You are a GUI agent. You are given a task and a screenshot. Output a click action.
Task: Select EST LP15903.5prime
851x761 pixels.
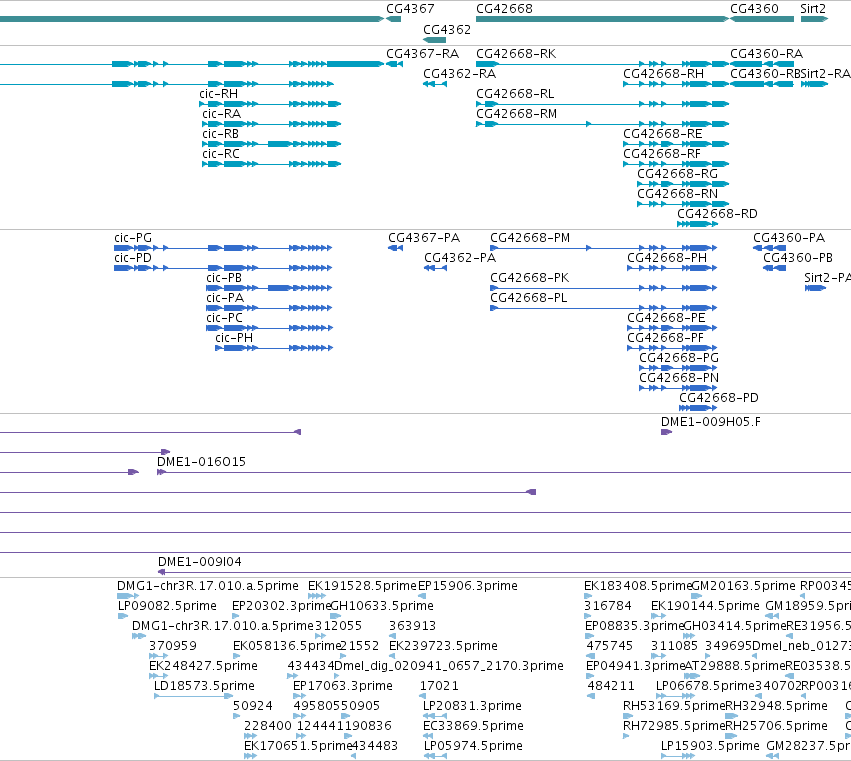710,746
